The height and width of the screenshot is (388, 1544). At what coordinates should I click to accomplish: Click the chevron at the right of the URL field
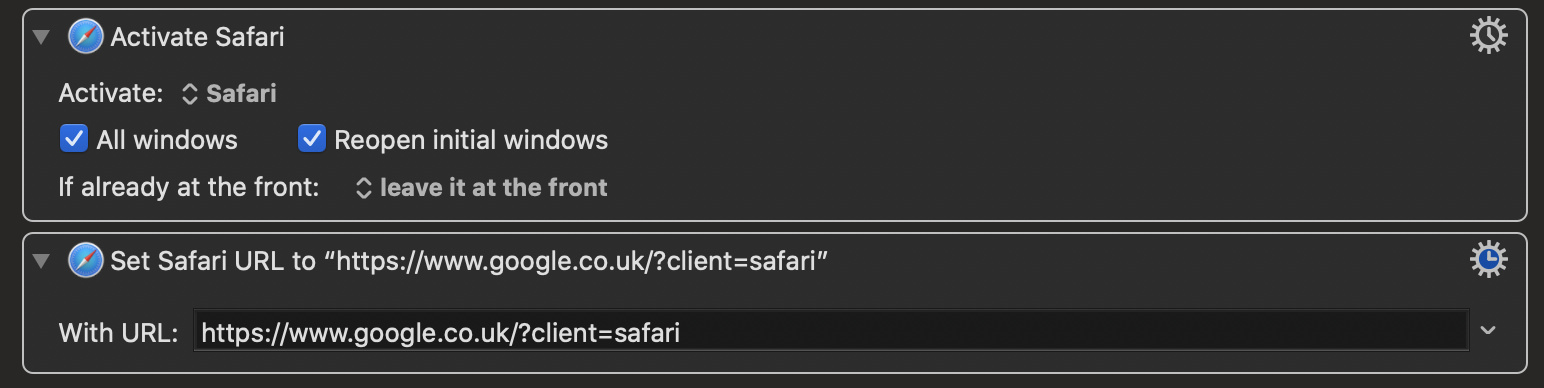click(1488, 331)
